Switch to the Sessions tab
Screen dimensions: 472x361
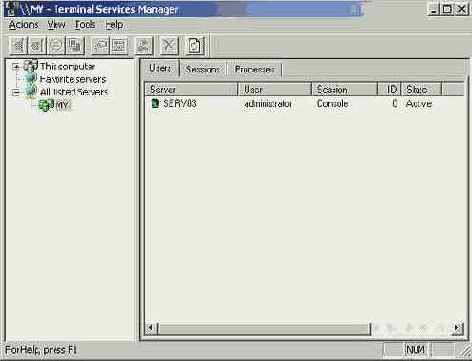[203, 69]
